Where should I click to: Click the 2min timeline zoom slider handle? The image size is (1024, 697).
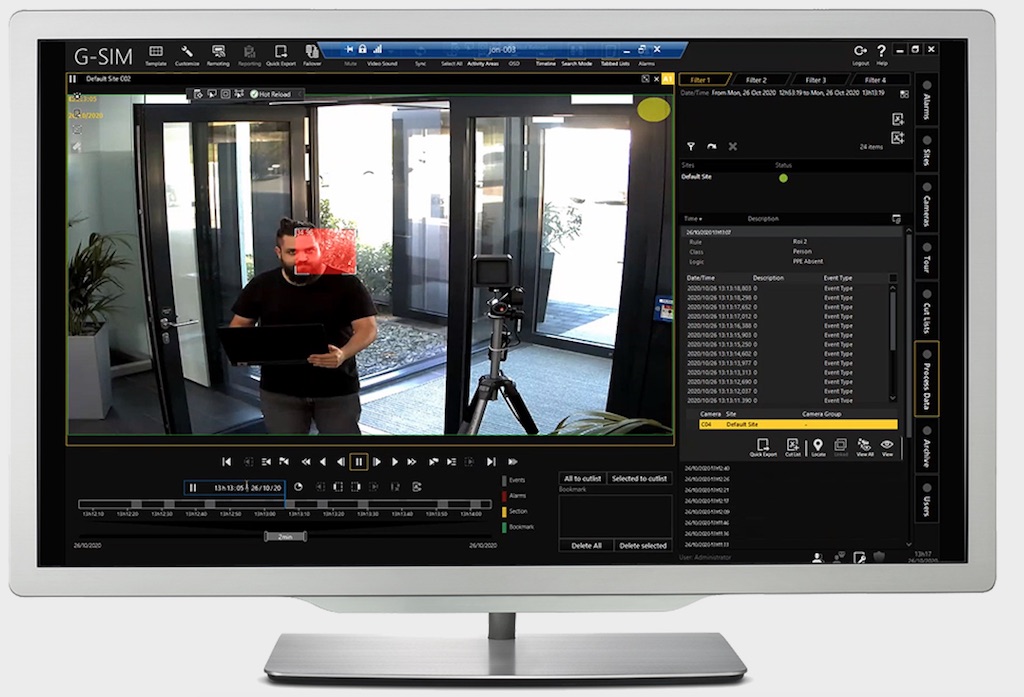(285, 536)
